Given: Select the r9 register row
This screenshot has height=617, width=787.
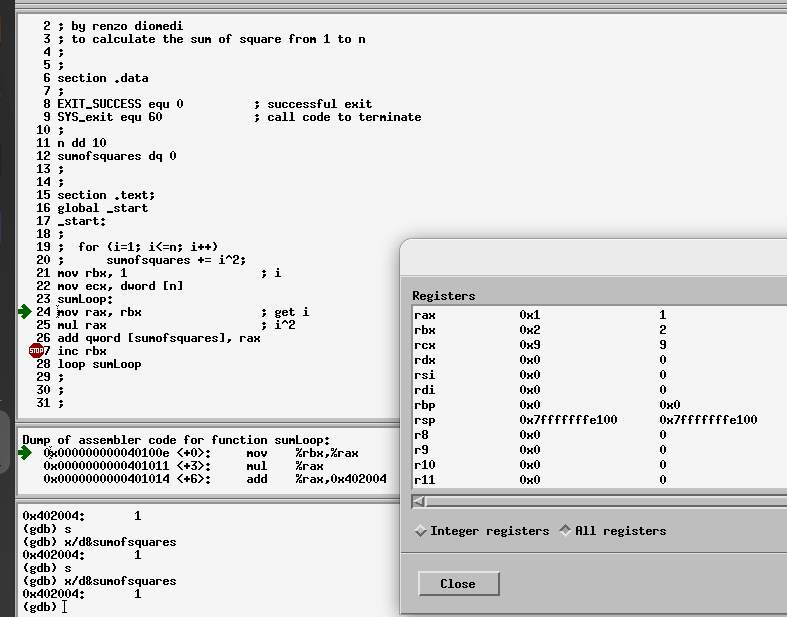Looking at the screenshot, I should pyautogui.click(x=599, y=450).
